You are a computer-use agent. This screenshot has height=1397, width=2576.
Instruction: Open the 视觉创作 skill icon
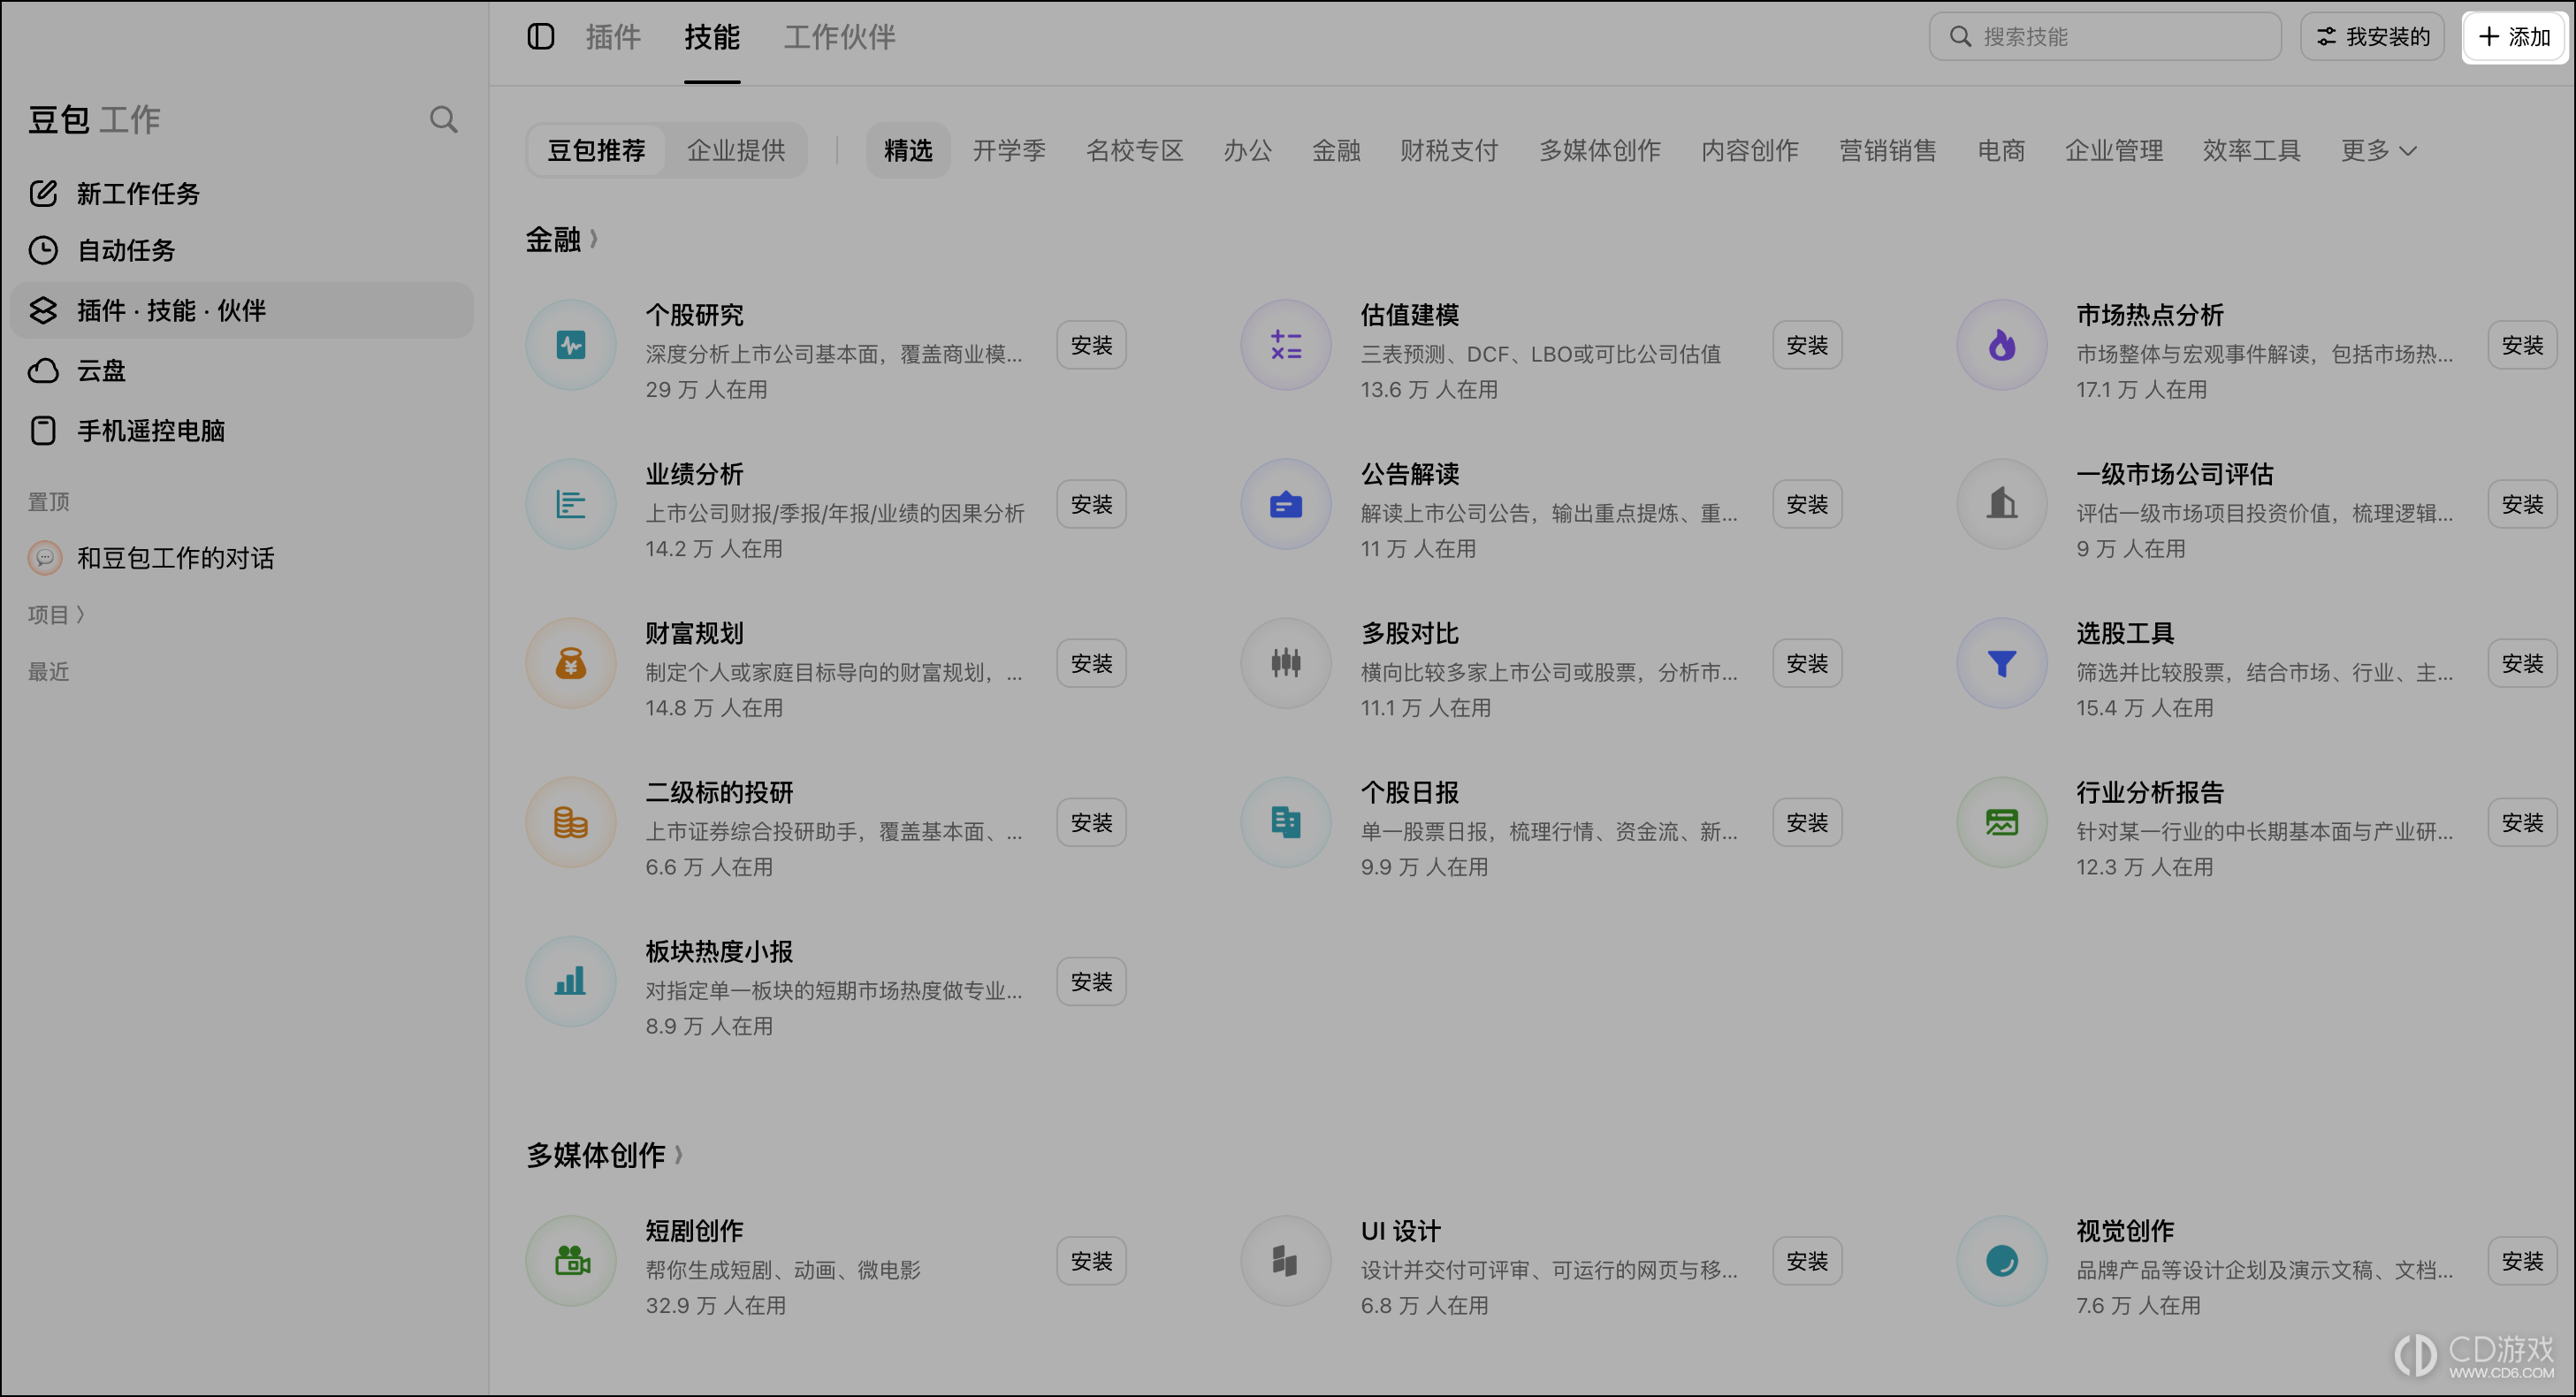point(2001,1261)
